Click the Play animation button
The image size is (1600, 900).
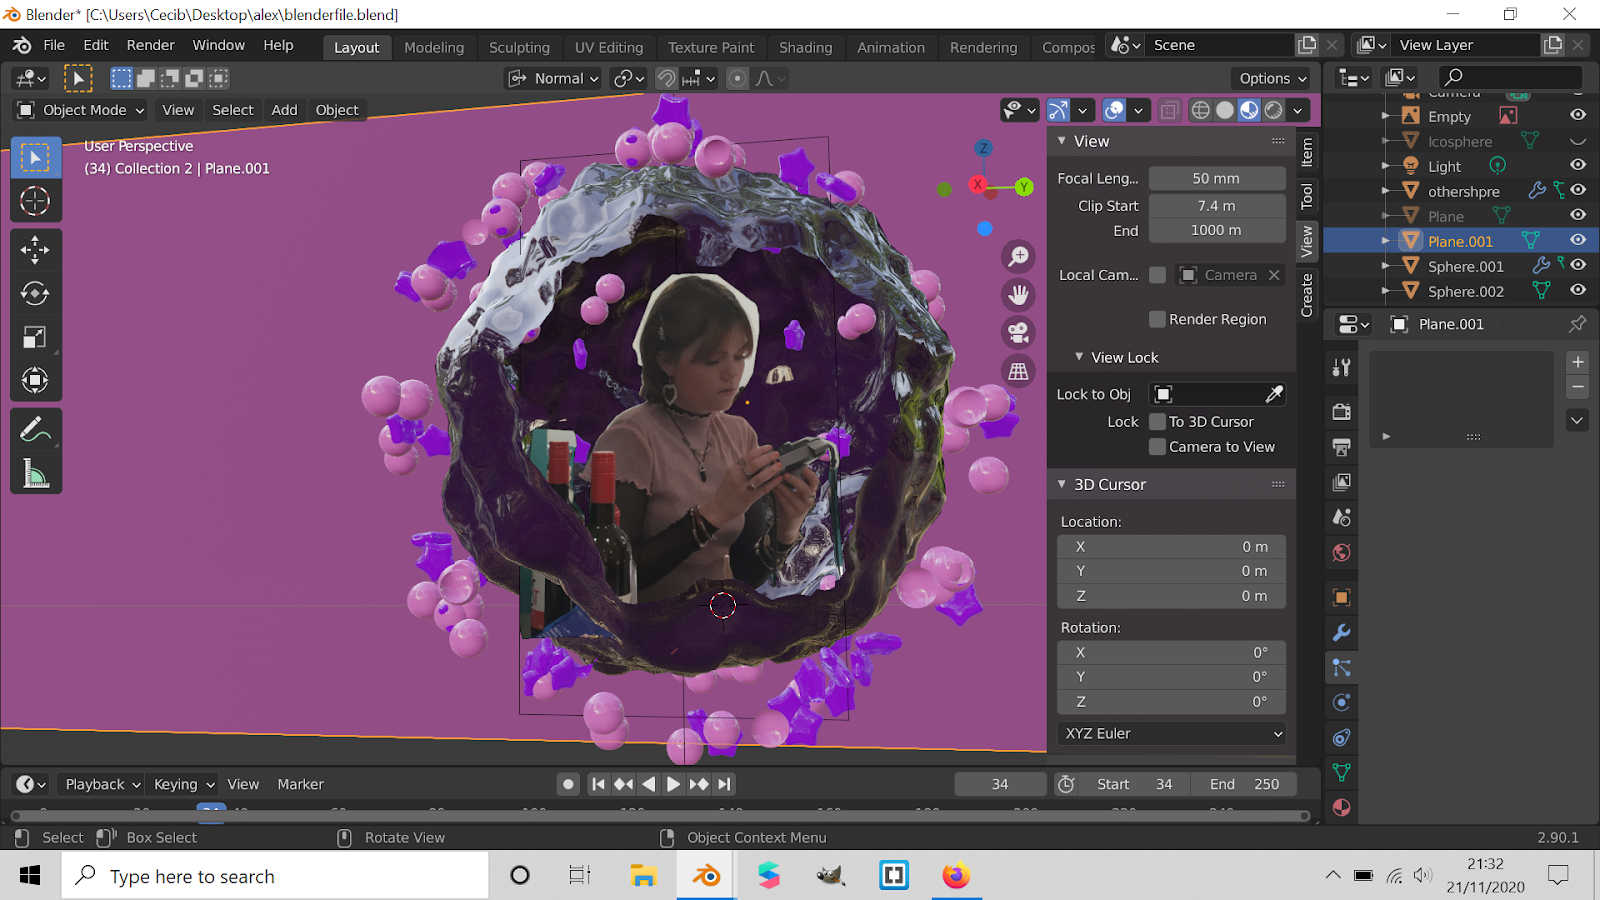coord(673,784)
